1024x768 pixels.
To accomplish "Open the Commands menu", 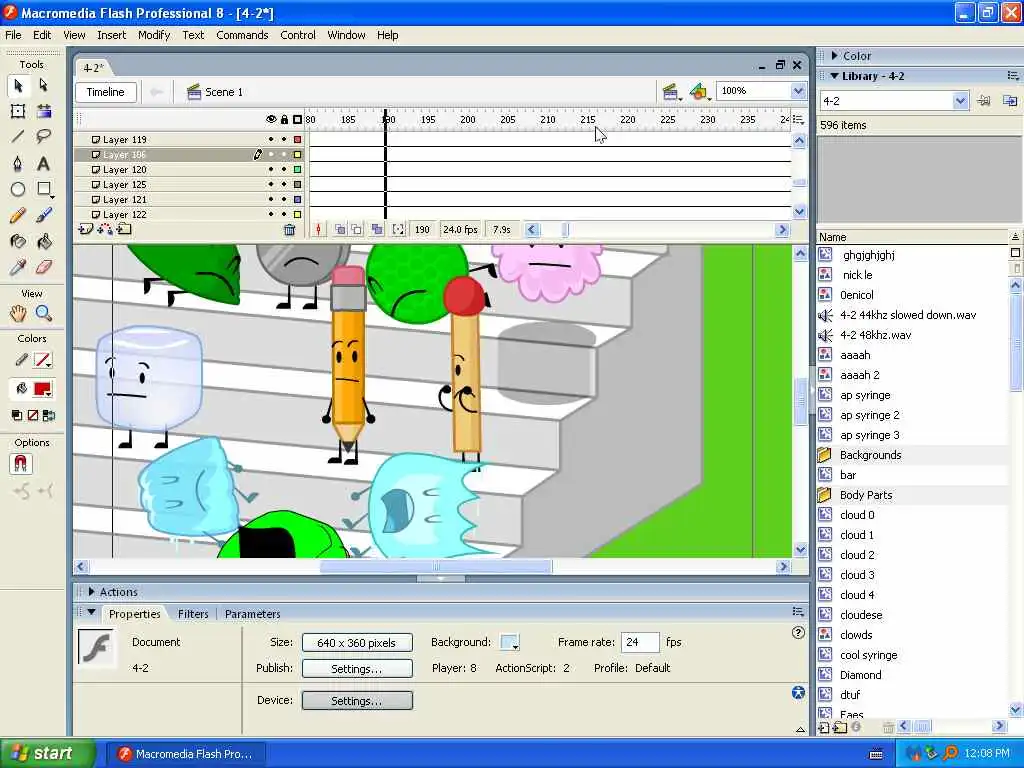I will (242, 35).
